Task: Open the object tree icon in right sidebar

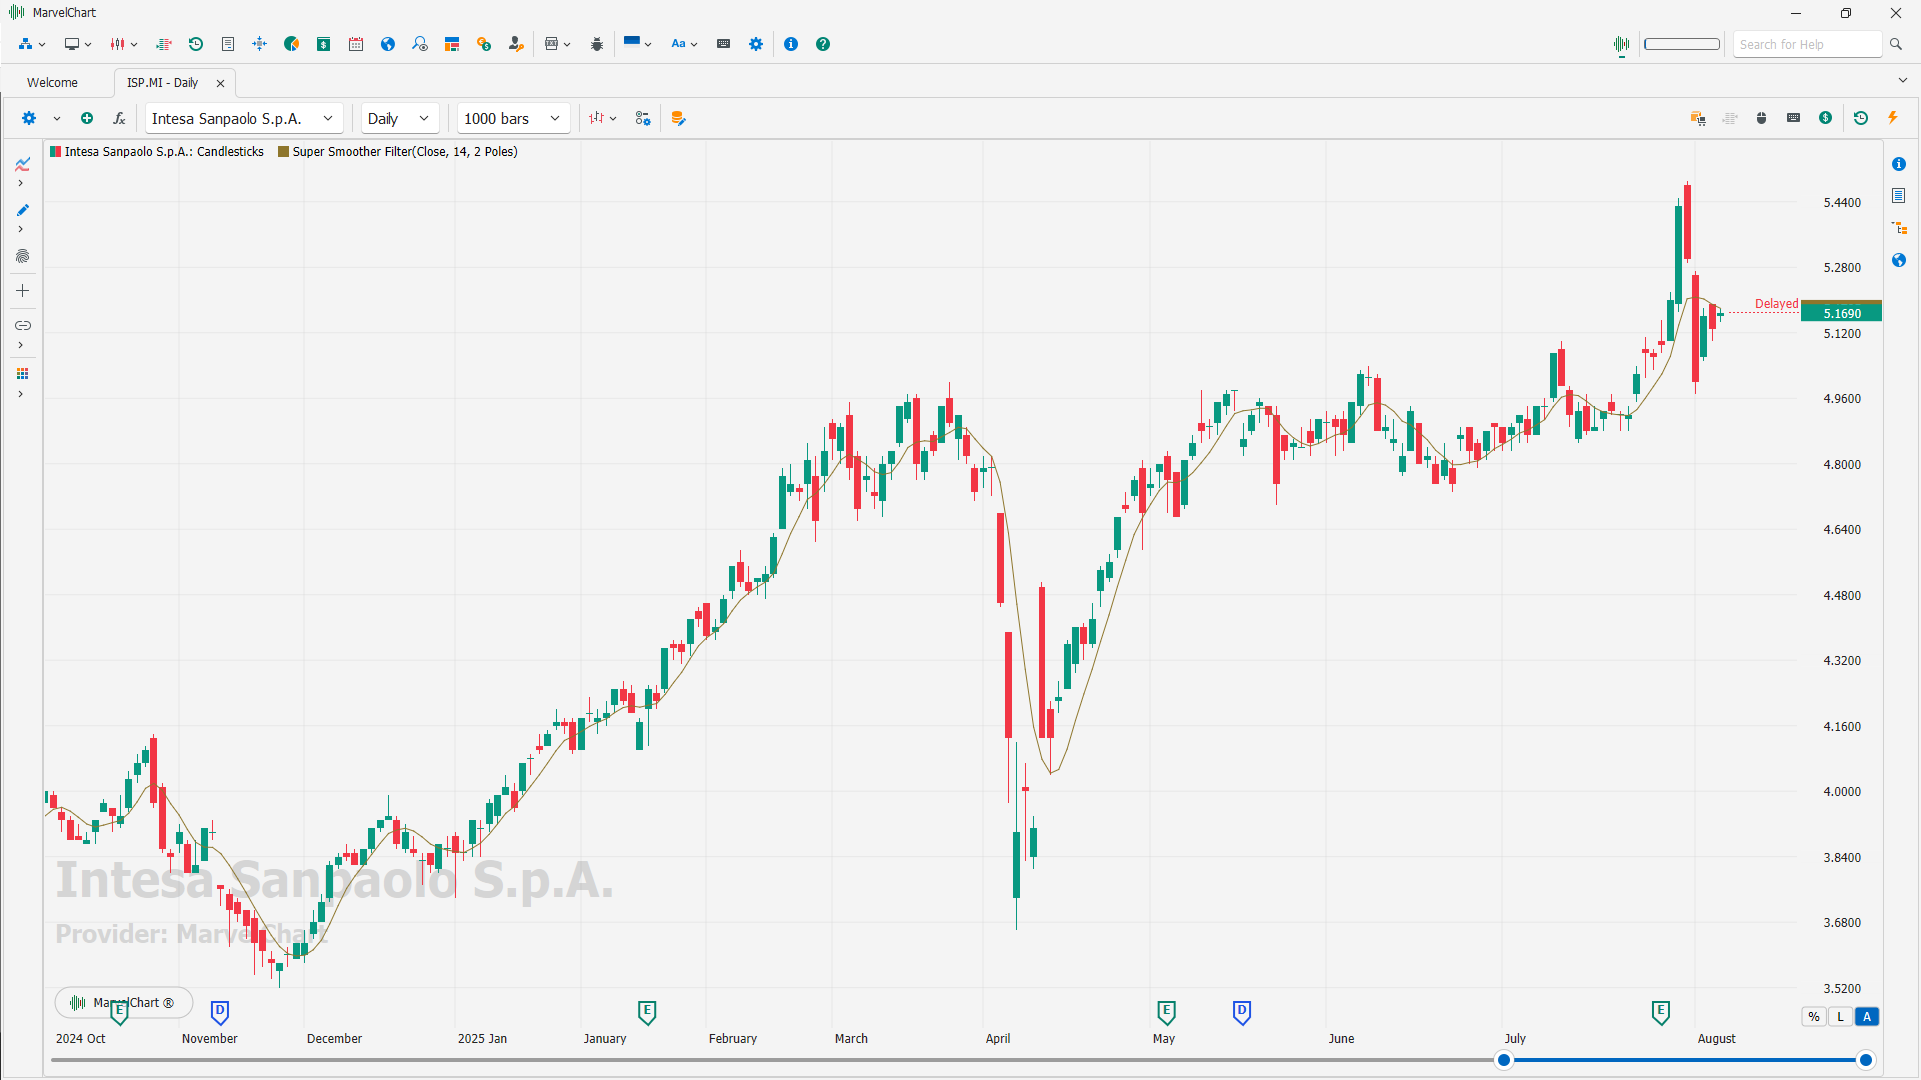Action: pos(1899,228)
